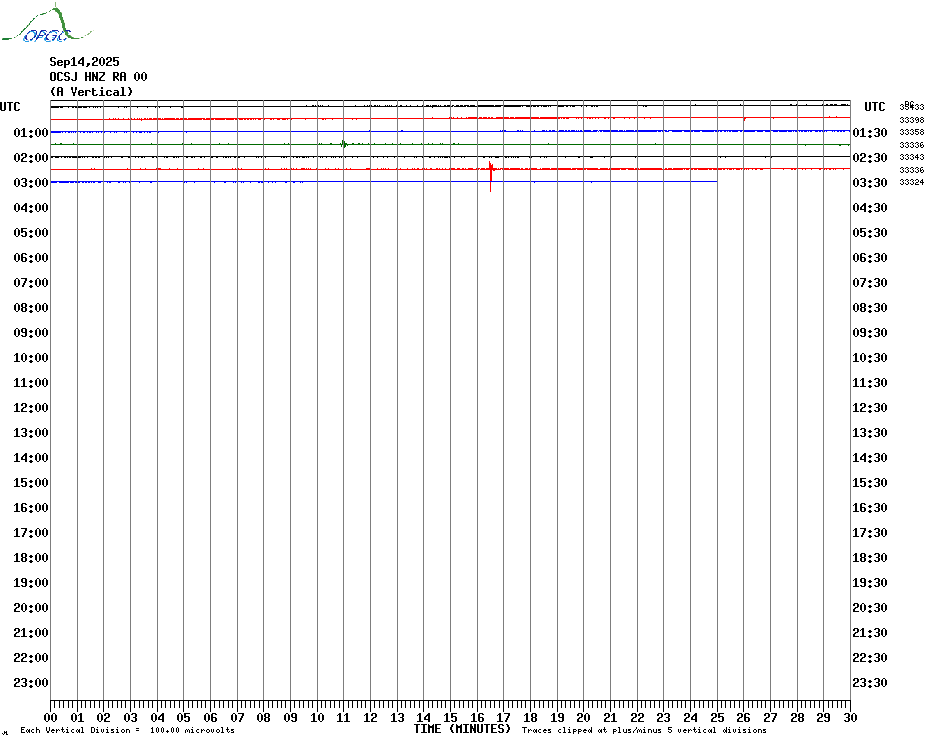The height and width of the screenshot is (744, 930).
Task: Click the Each Vertical Division microvolts note
Action: 127,730
